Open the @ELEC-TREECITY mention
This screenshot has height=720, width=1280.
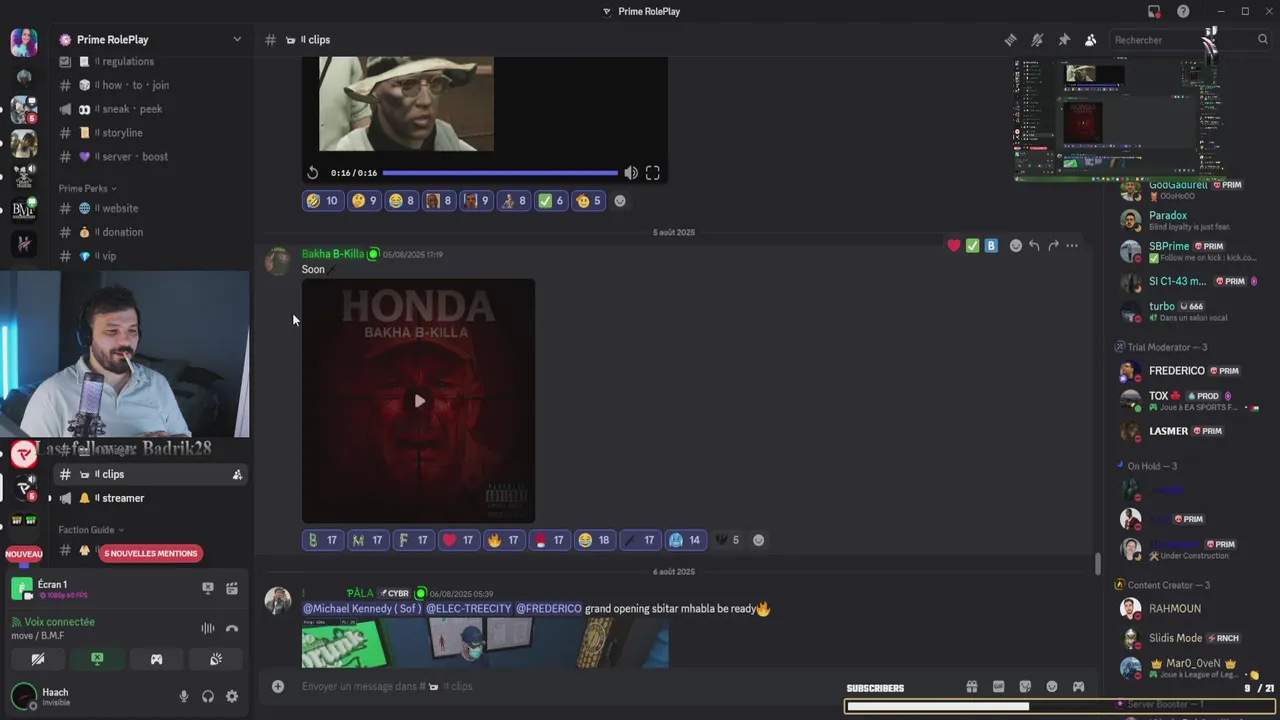click(468, 608)
